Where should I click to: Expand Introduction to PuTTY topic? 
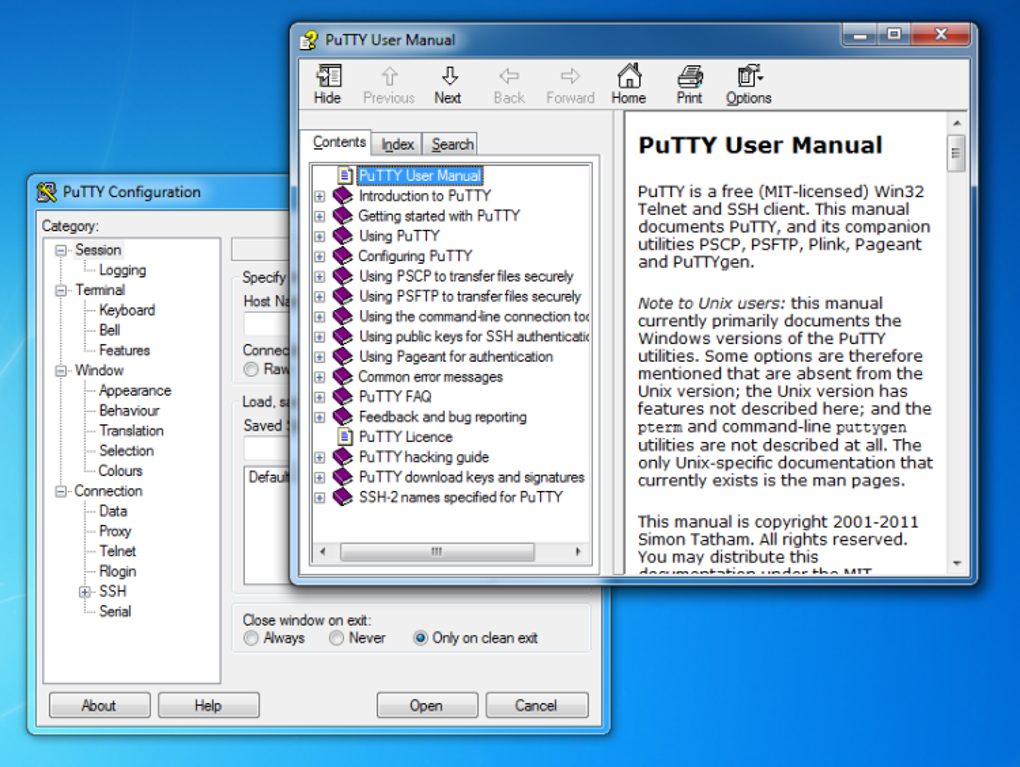(319, 196)
